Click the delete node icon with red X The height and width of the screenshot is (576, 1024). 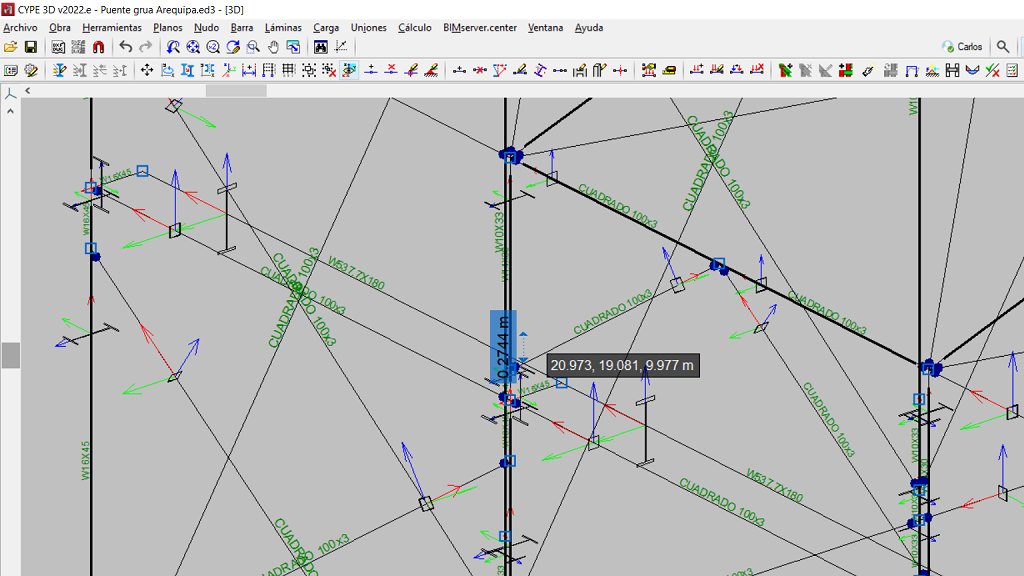[x=391, y=70]
